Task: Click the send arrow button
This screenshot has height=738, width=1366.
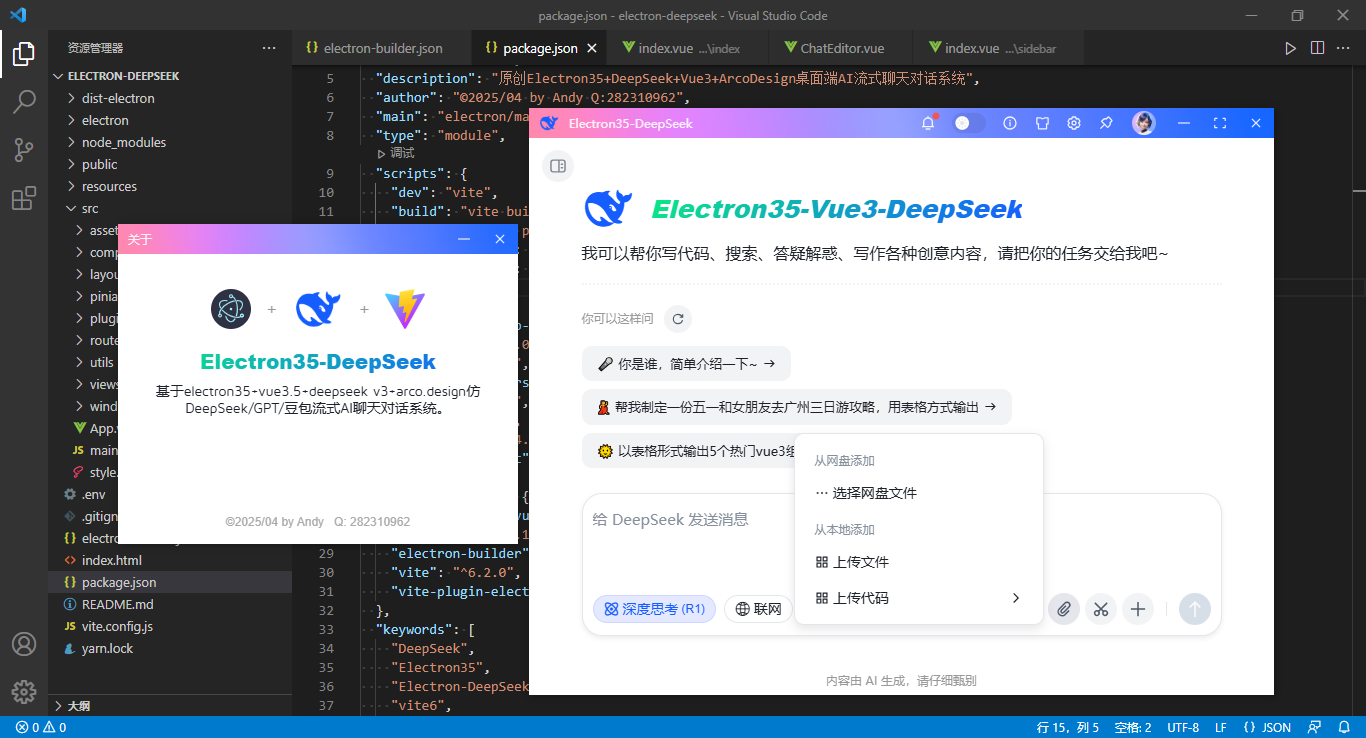Action: pos(1195,609)
